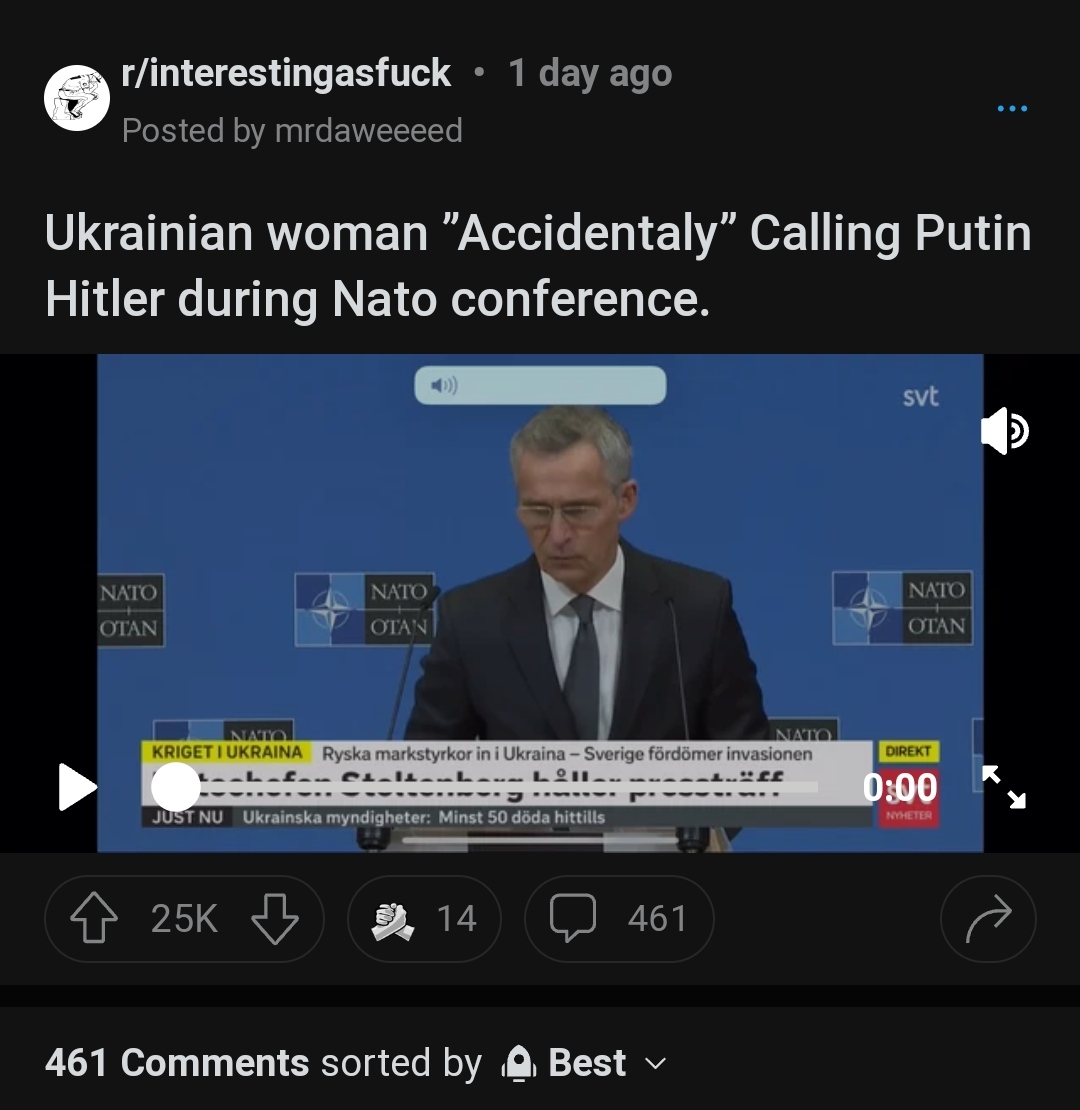1080x1110 pixels.
Task: Open the post title text
Action: pyautogui.click(x=538, y=266)
